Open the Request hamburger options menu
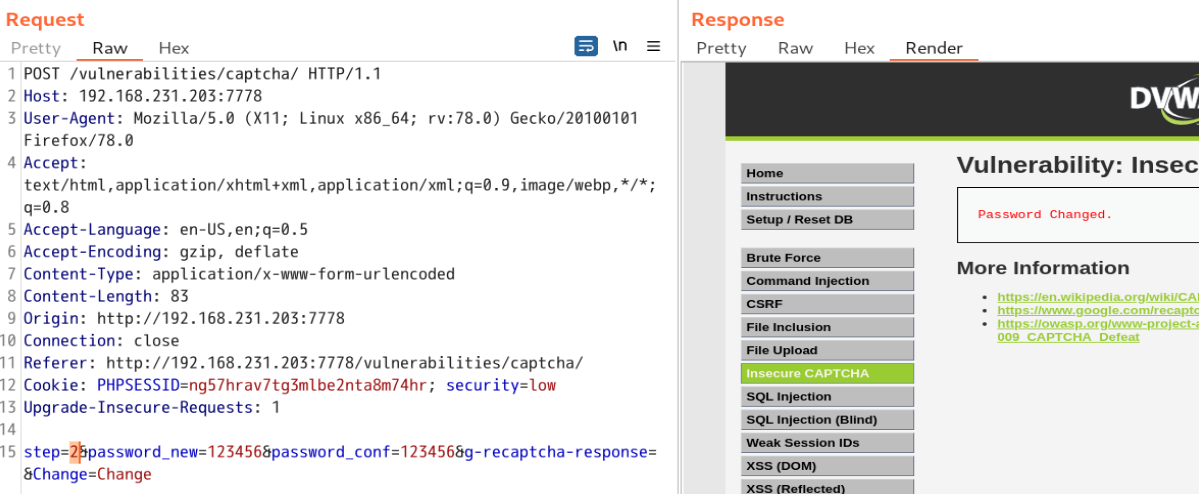This screenshot has width=1199, height=494. pos(653,46)
